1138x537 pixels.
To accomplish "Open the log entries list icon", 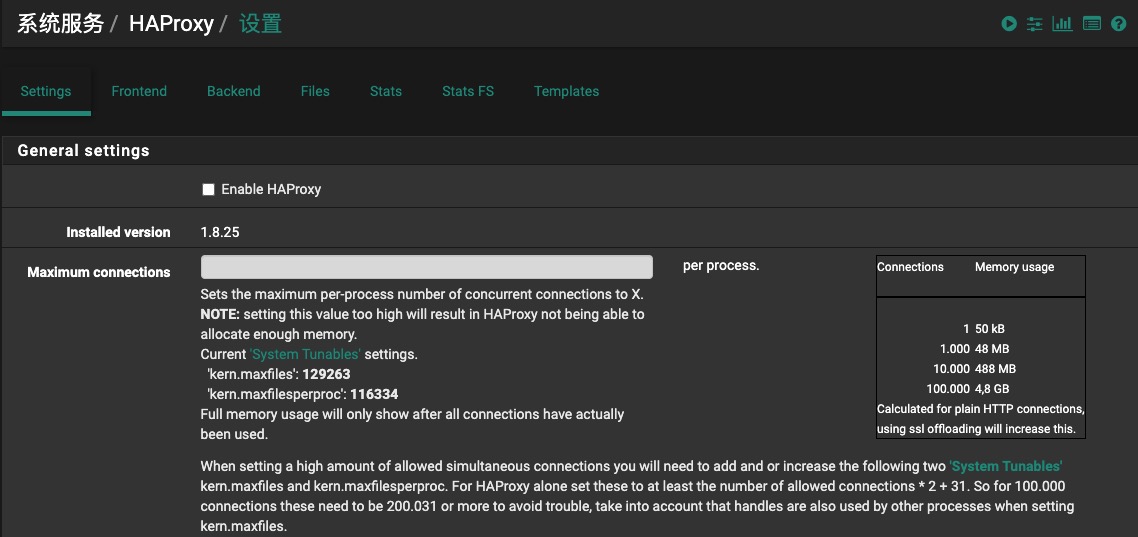I will pyautogui.click(x=1091, y=24).
